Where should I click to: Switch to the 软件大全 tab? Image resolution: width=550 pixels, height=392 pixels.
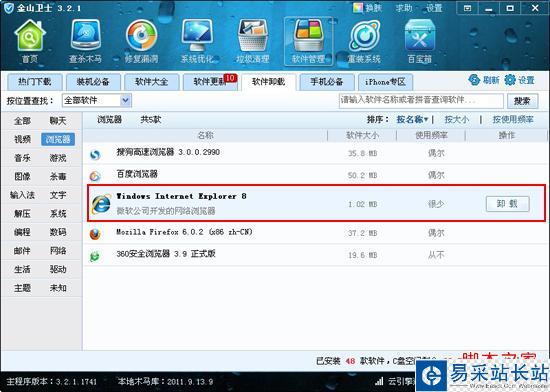[152, 82]
